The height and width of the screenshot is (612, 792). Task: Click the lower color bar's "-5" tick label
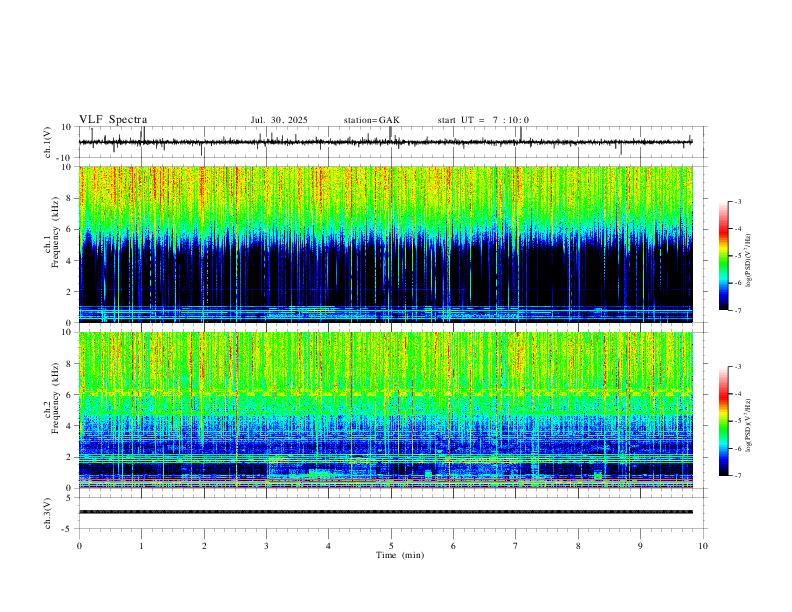coord(738,421)
